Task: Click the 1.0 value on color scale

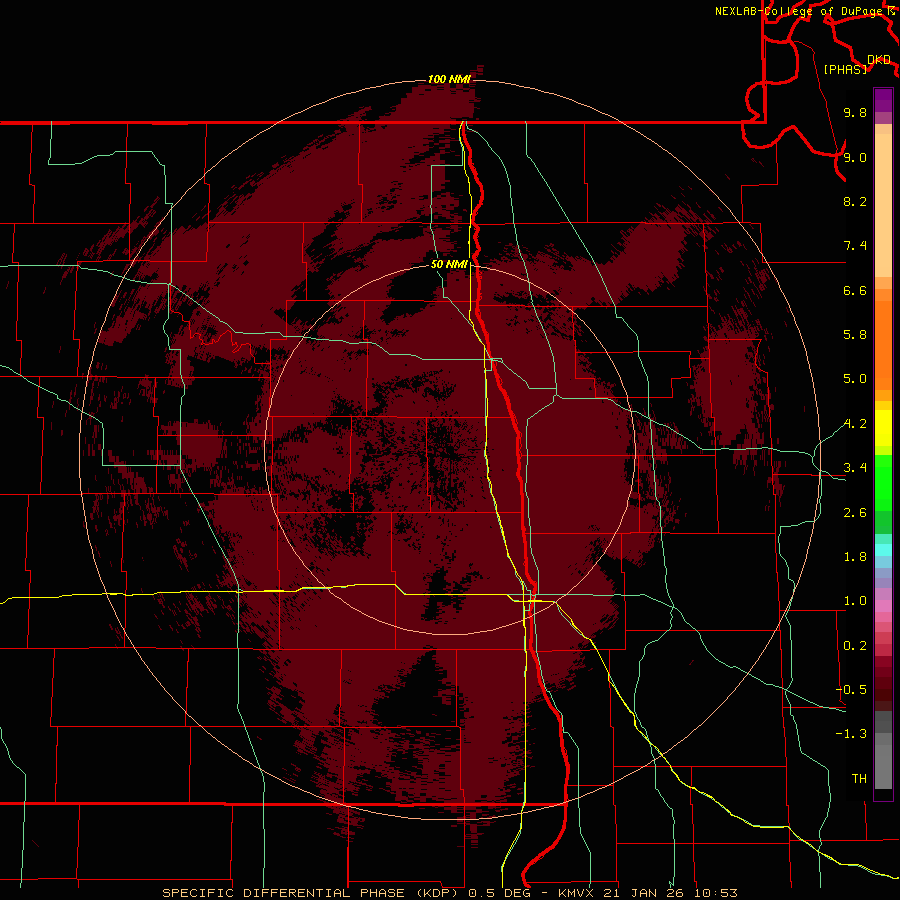Action: point(855,601)
